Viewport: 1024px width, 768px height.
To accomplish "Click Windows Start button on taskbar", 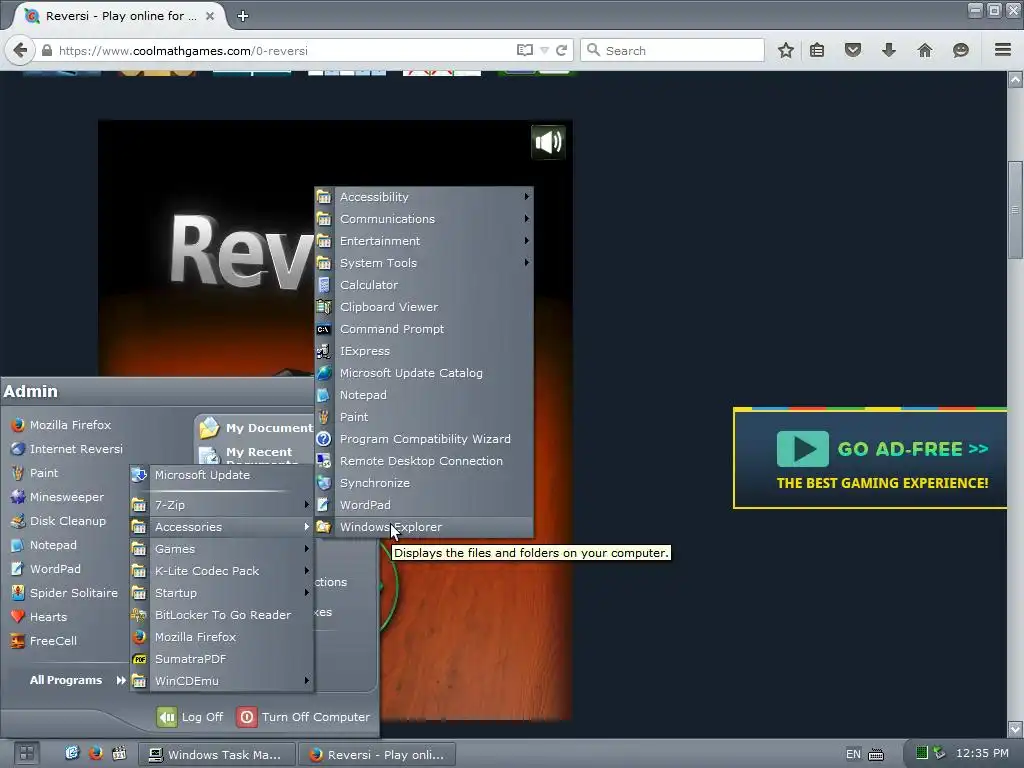I will pyautogui.click(x=26, y=754).
